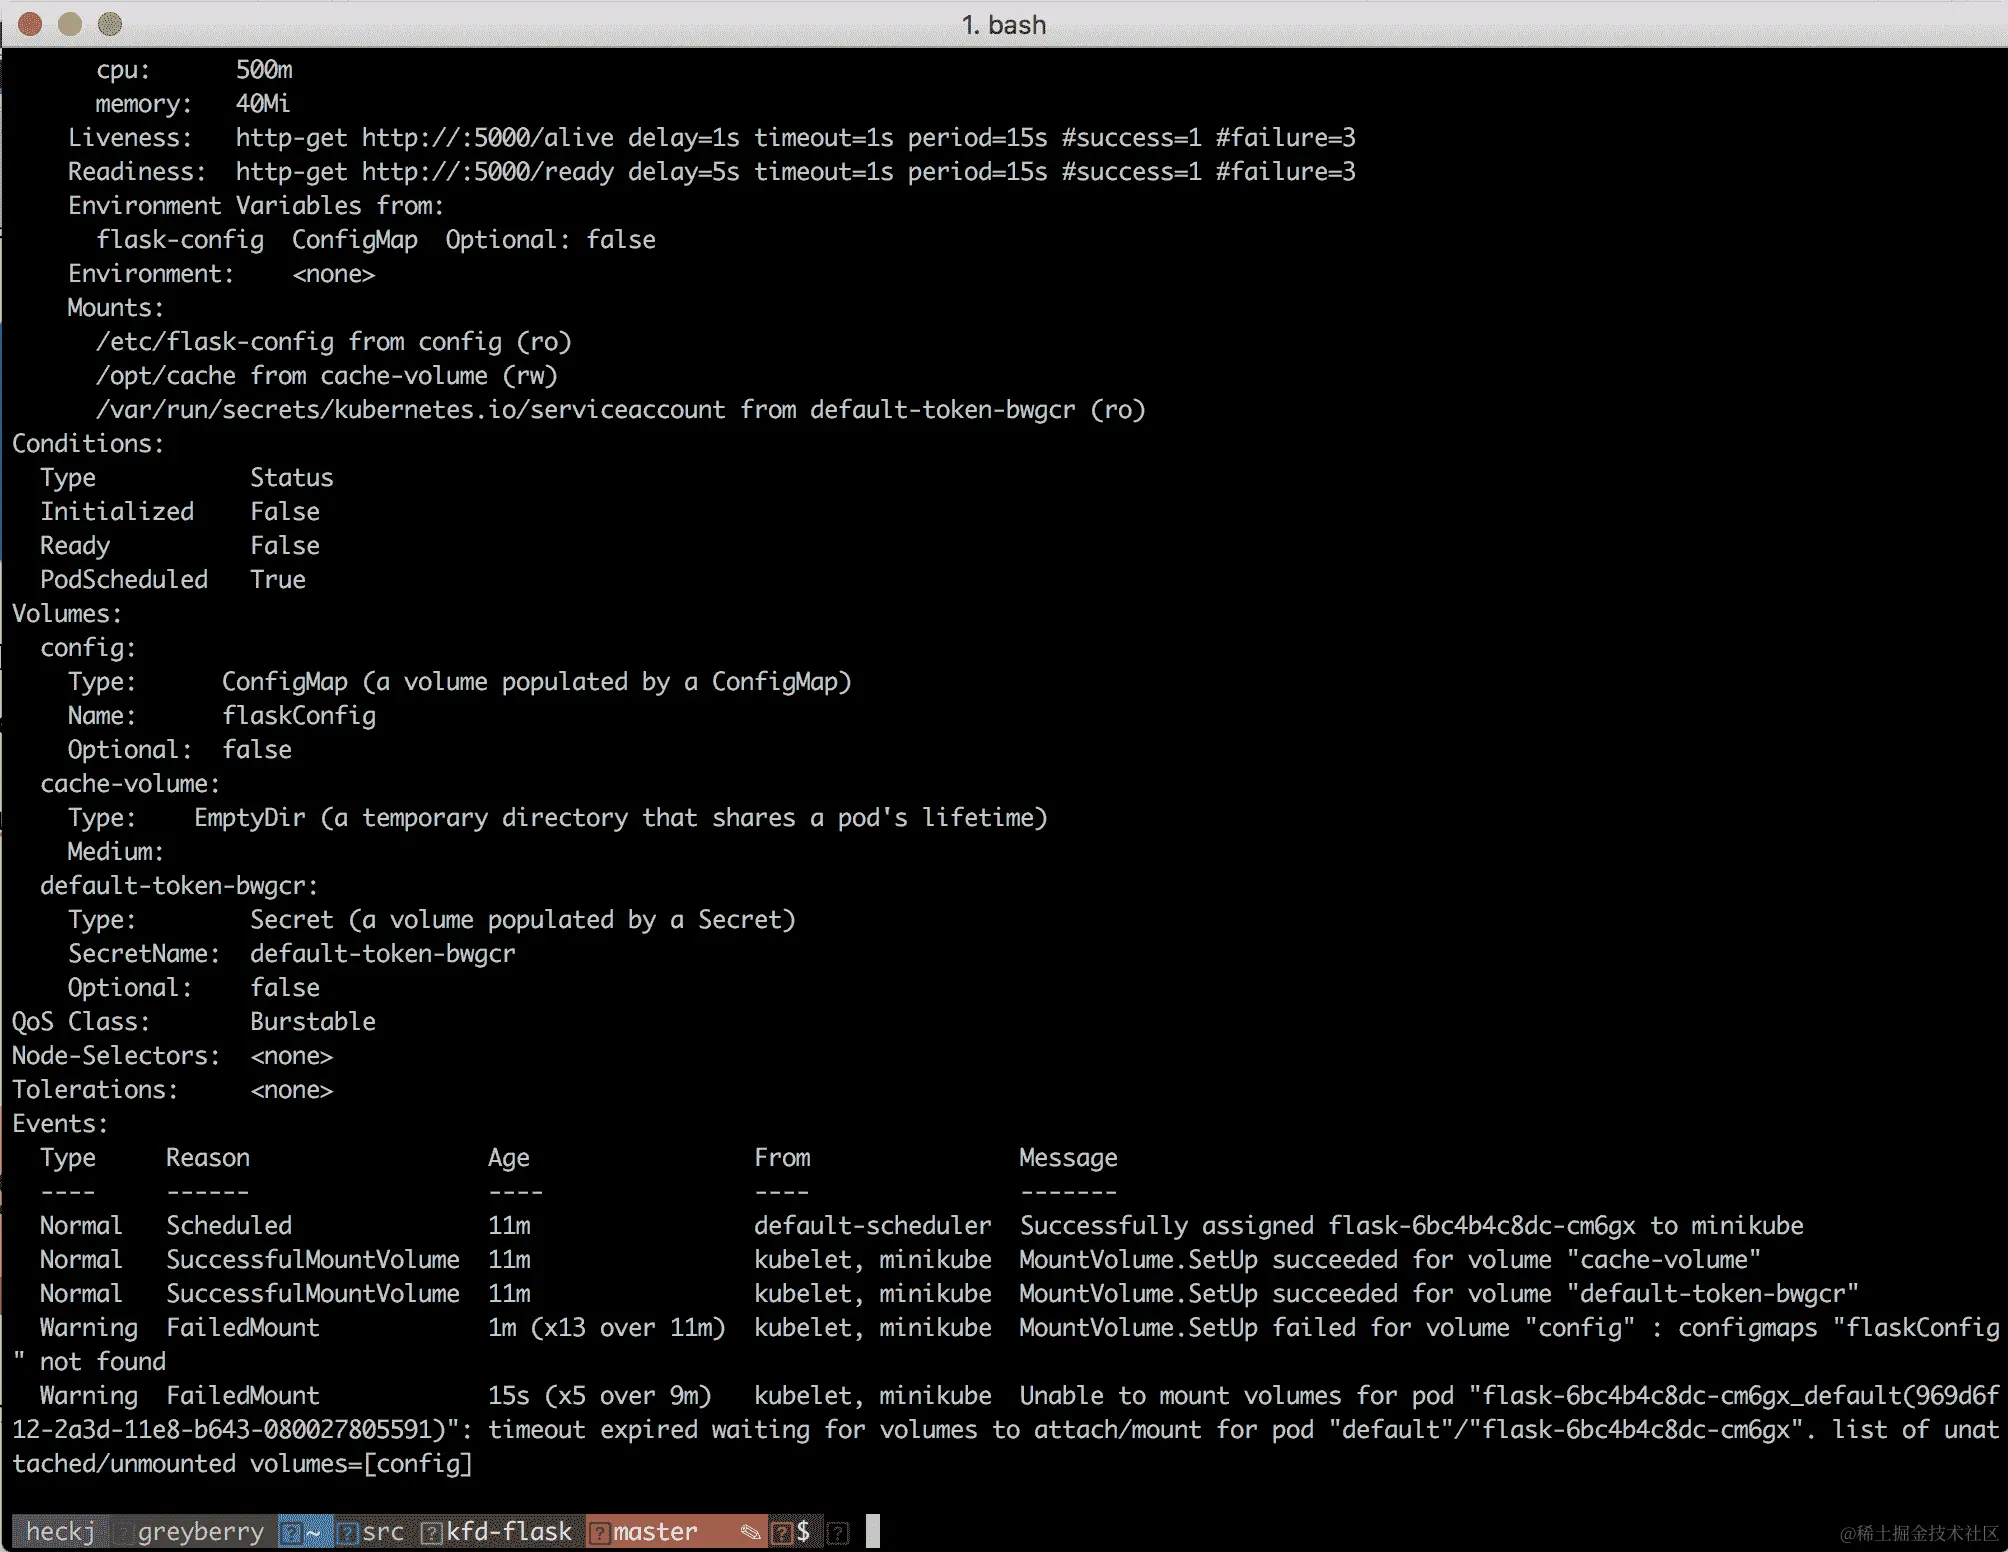Click the yellow minimize window button

pyautogui.click(x=70, y=24)
